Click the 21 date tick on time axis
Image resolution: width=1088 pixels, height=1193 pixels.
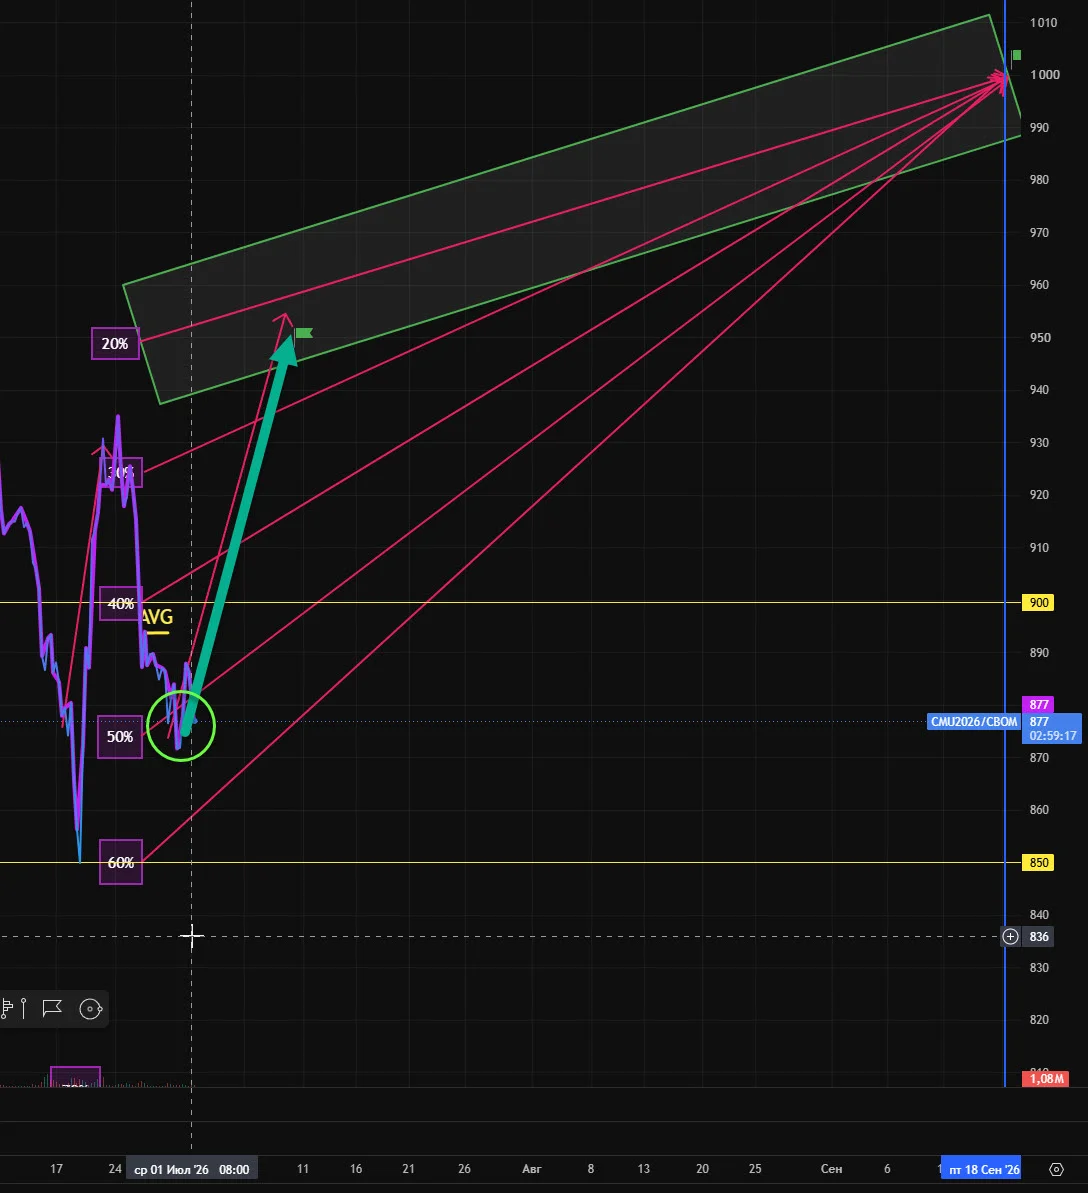click(409, 1169)
